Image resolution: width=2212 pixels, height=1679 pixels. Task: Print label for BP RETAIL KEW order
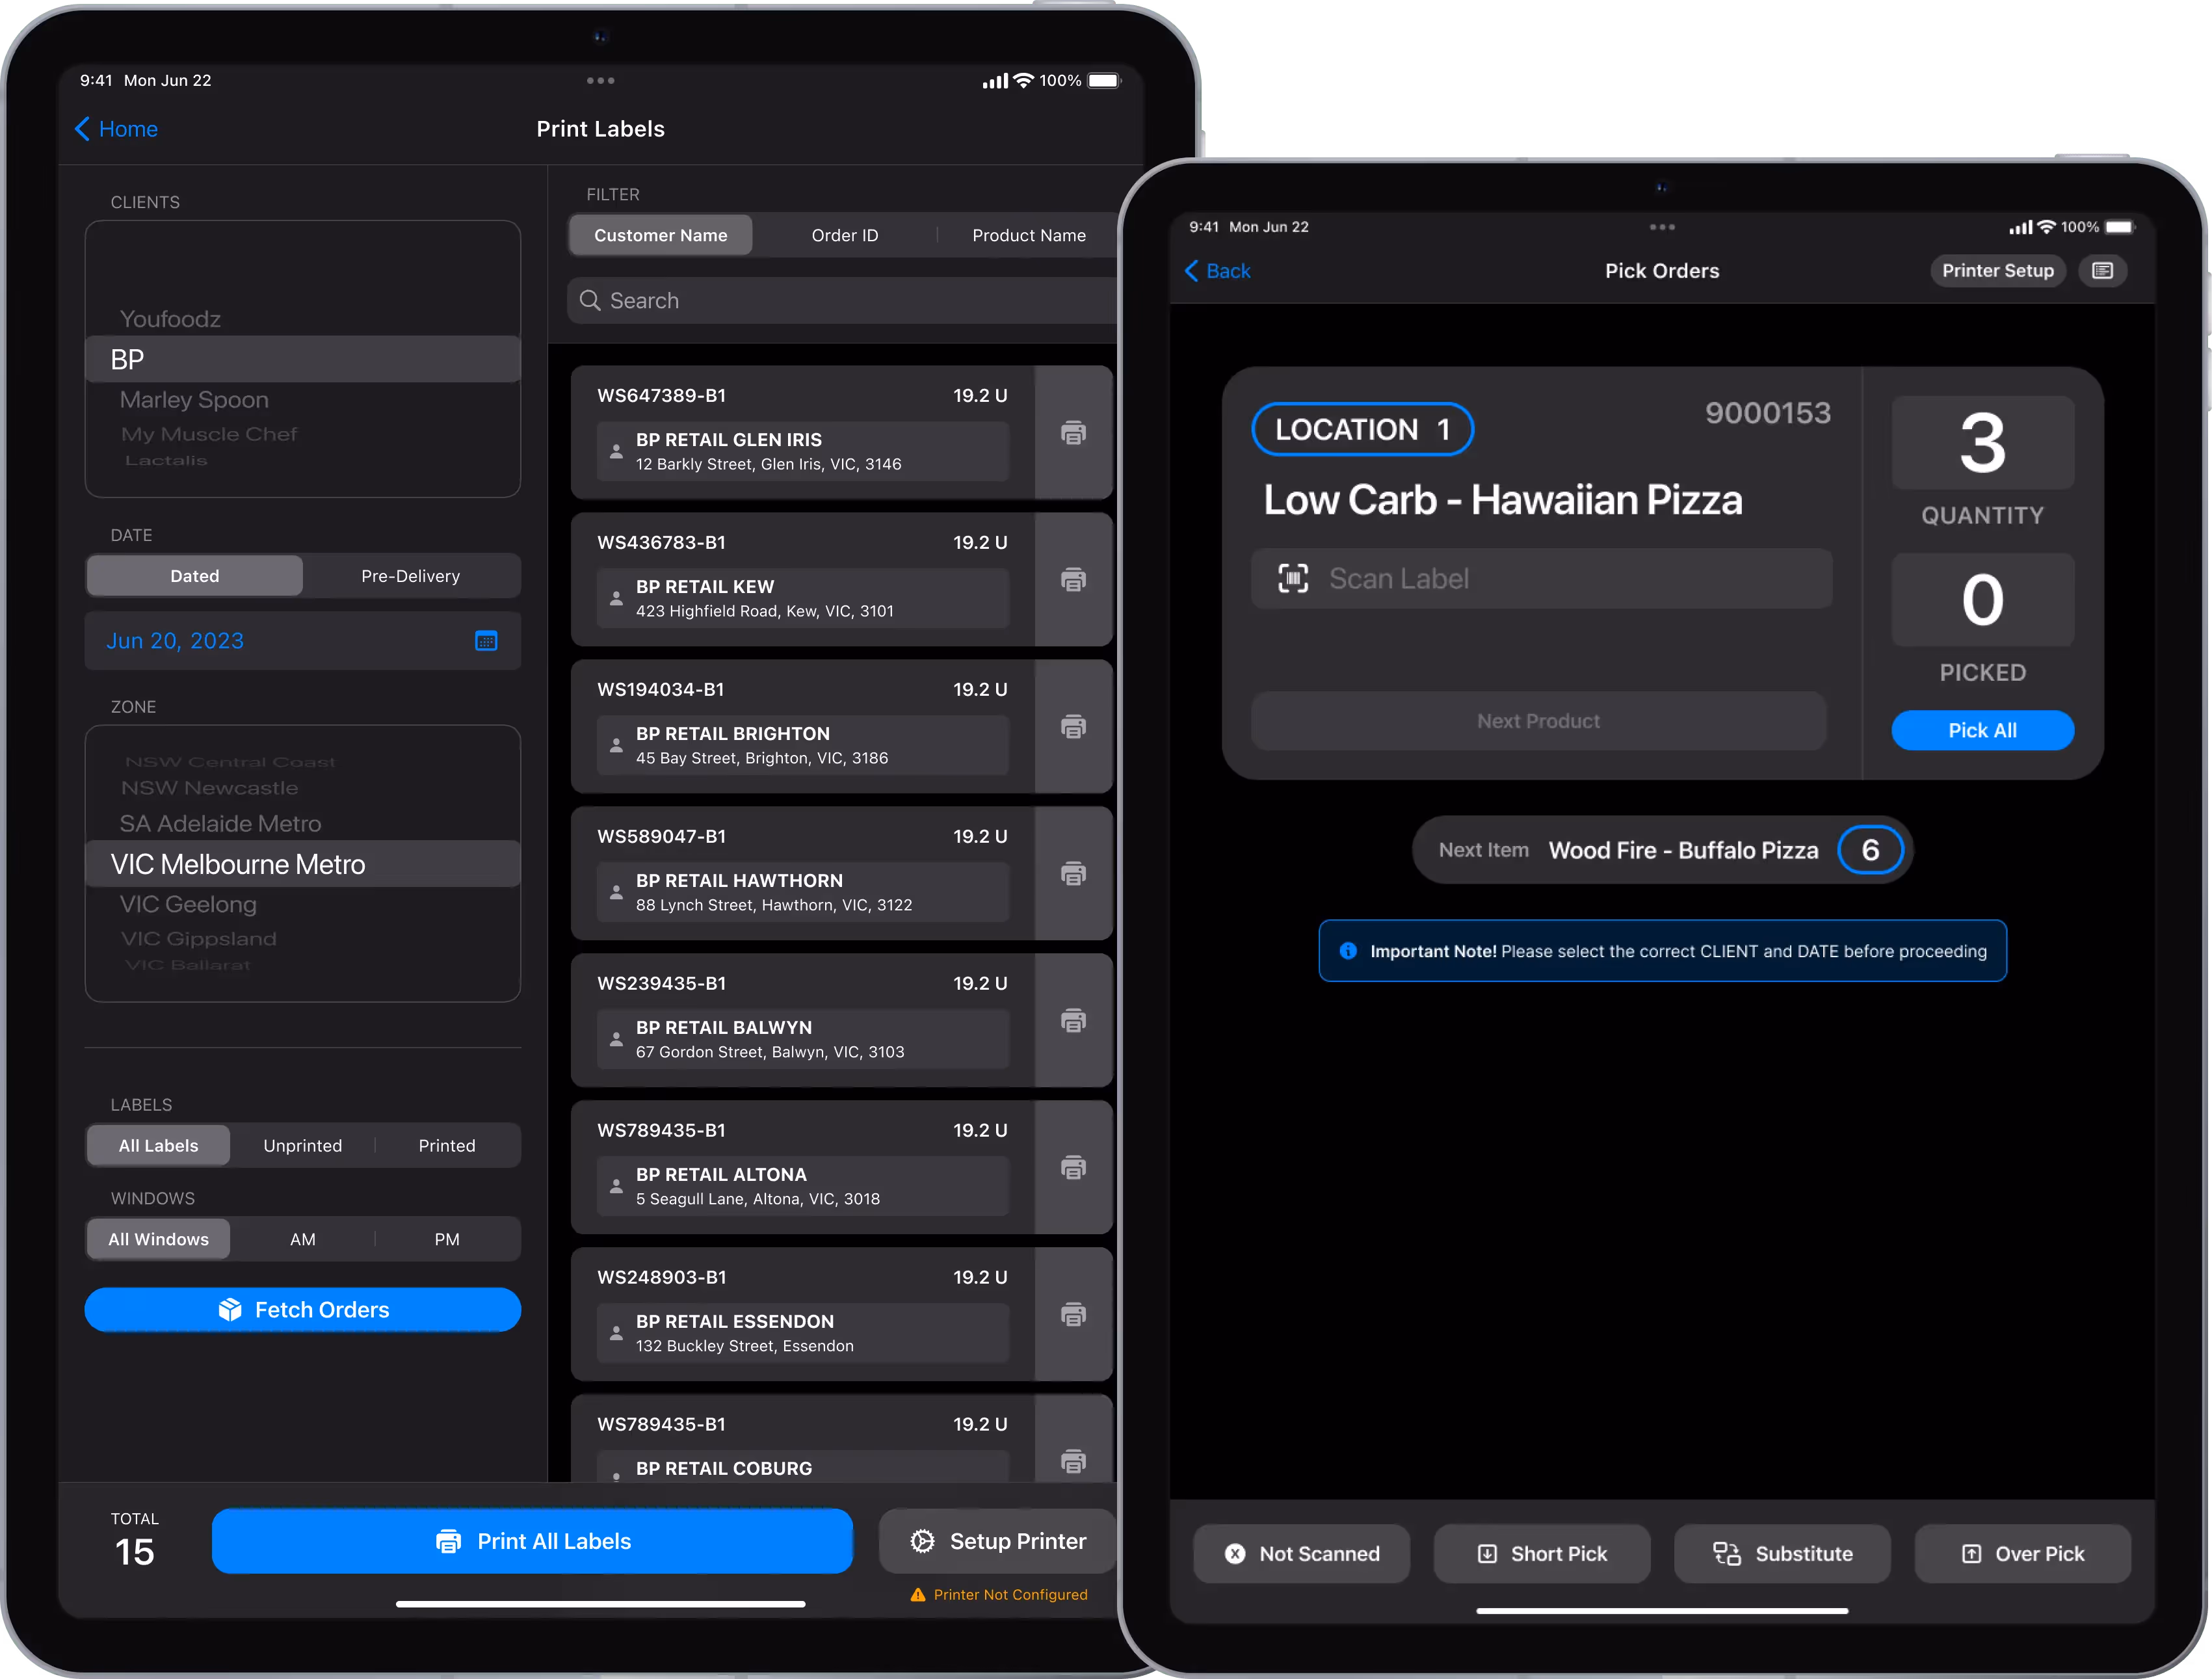[1073, 579]
